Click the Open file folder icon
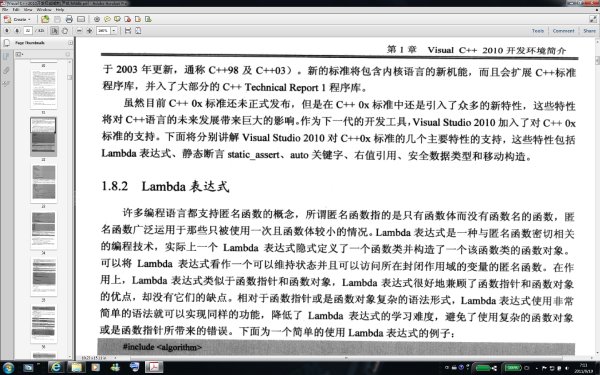Viewport: 600px width, 375px height. [45, 19]
